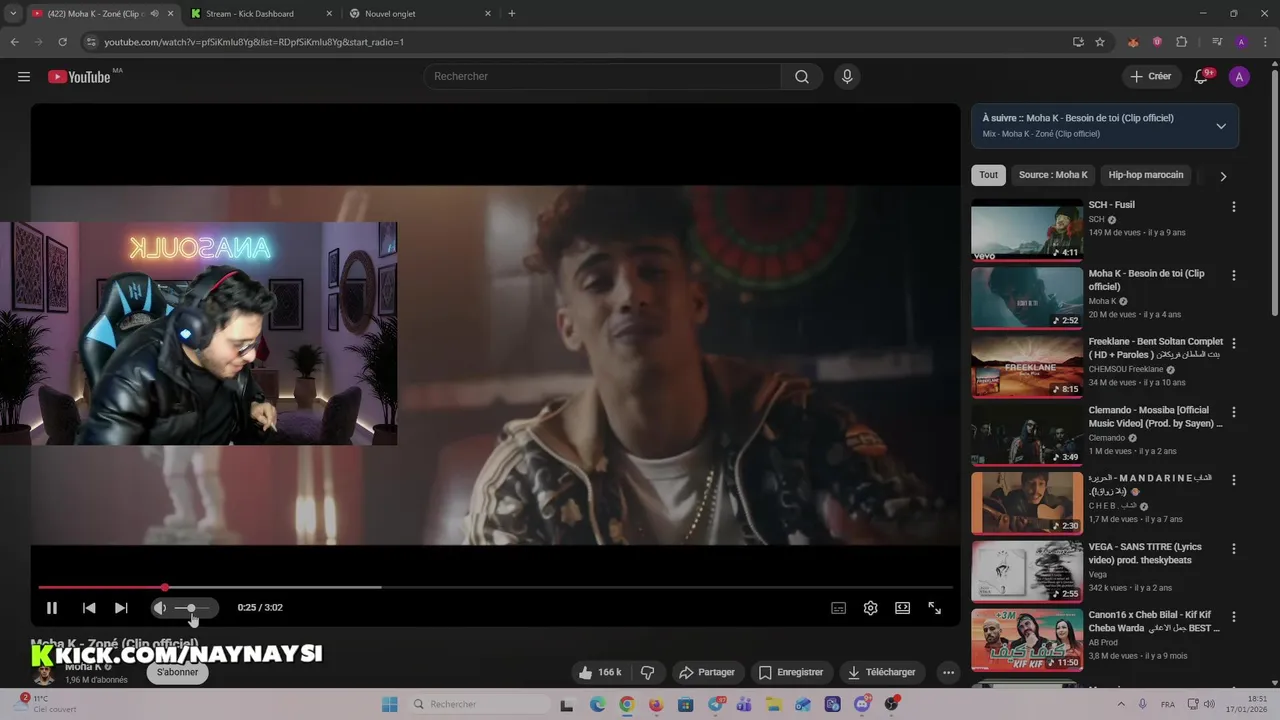Open Canon16 x Cheb Bilal Kif Kif title
Image resolution: width=1280 pixels, height=720 pixels.
click(1154, 622)
